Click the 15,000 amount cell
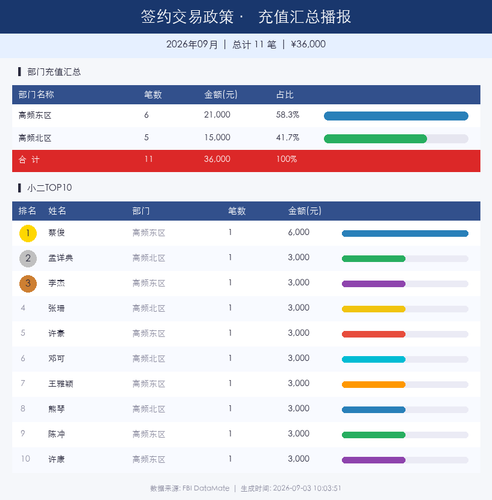 [x=217, y=137]
